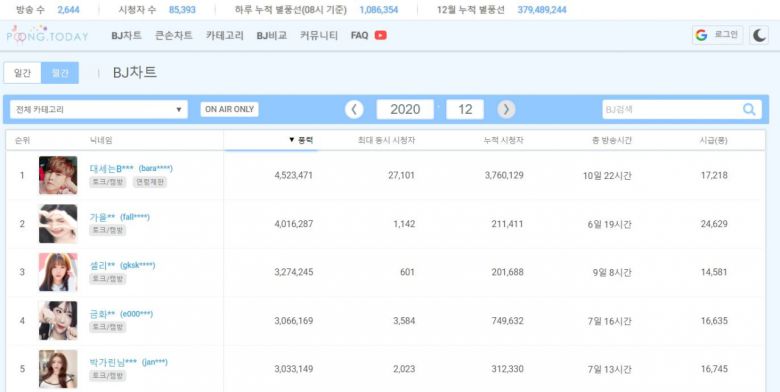Click the 4,016,287 value in rank 2 row

point(293,224)
